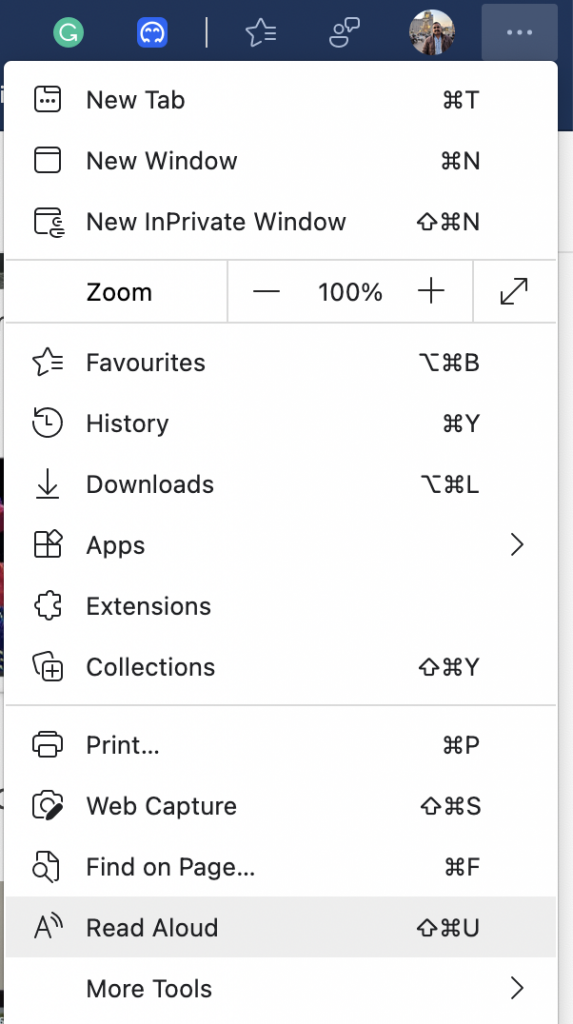Click the Collections icon

pyautogui.click(x=47, y=667)
